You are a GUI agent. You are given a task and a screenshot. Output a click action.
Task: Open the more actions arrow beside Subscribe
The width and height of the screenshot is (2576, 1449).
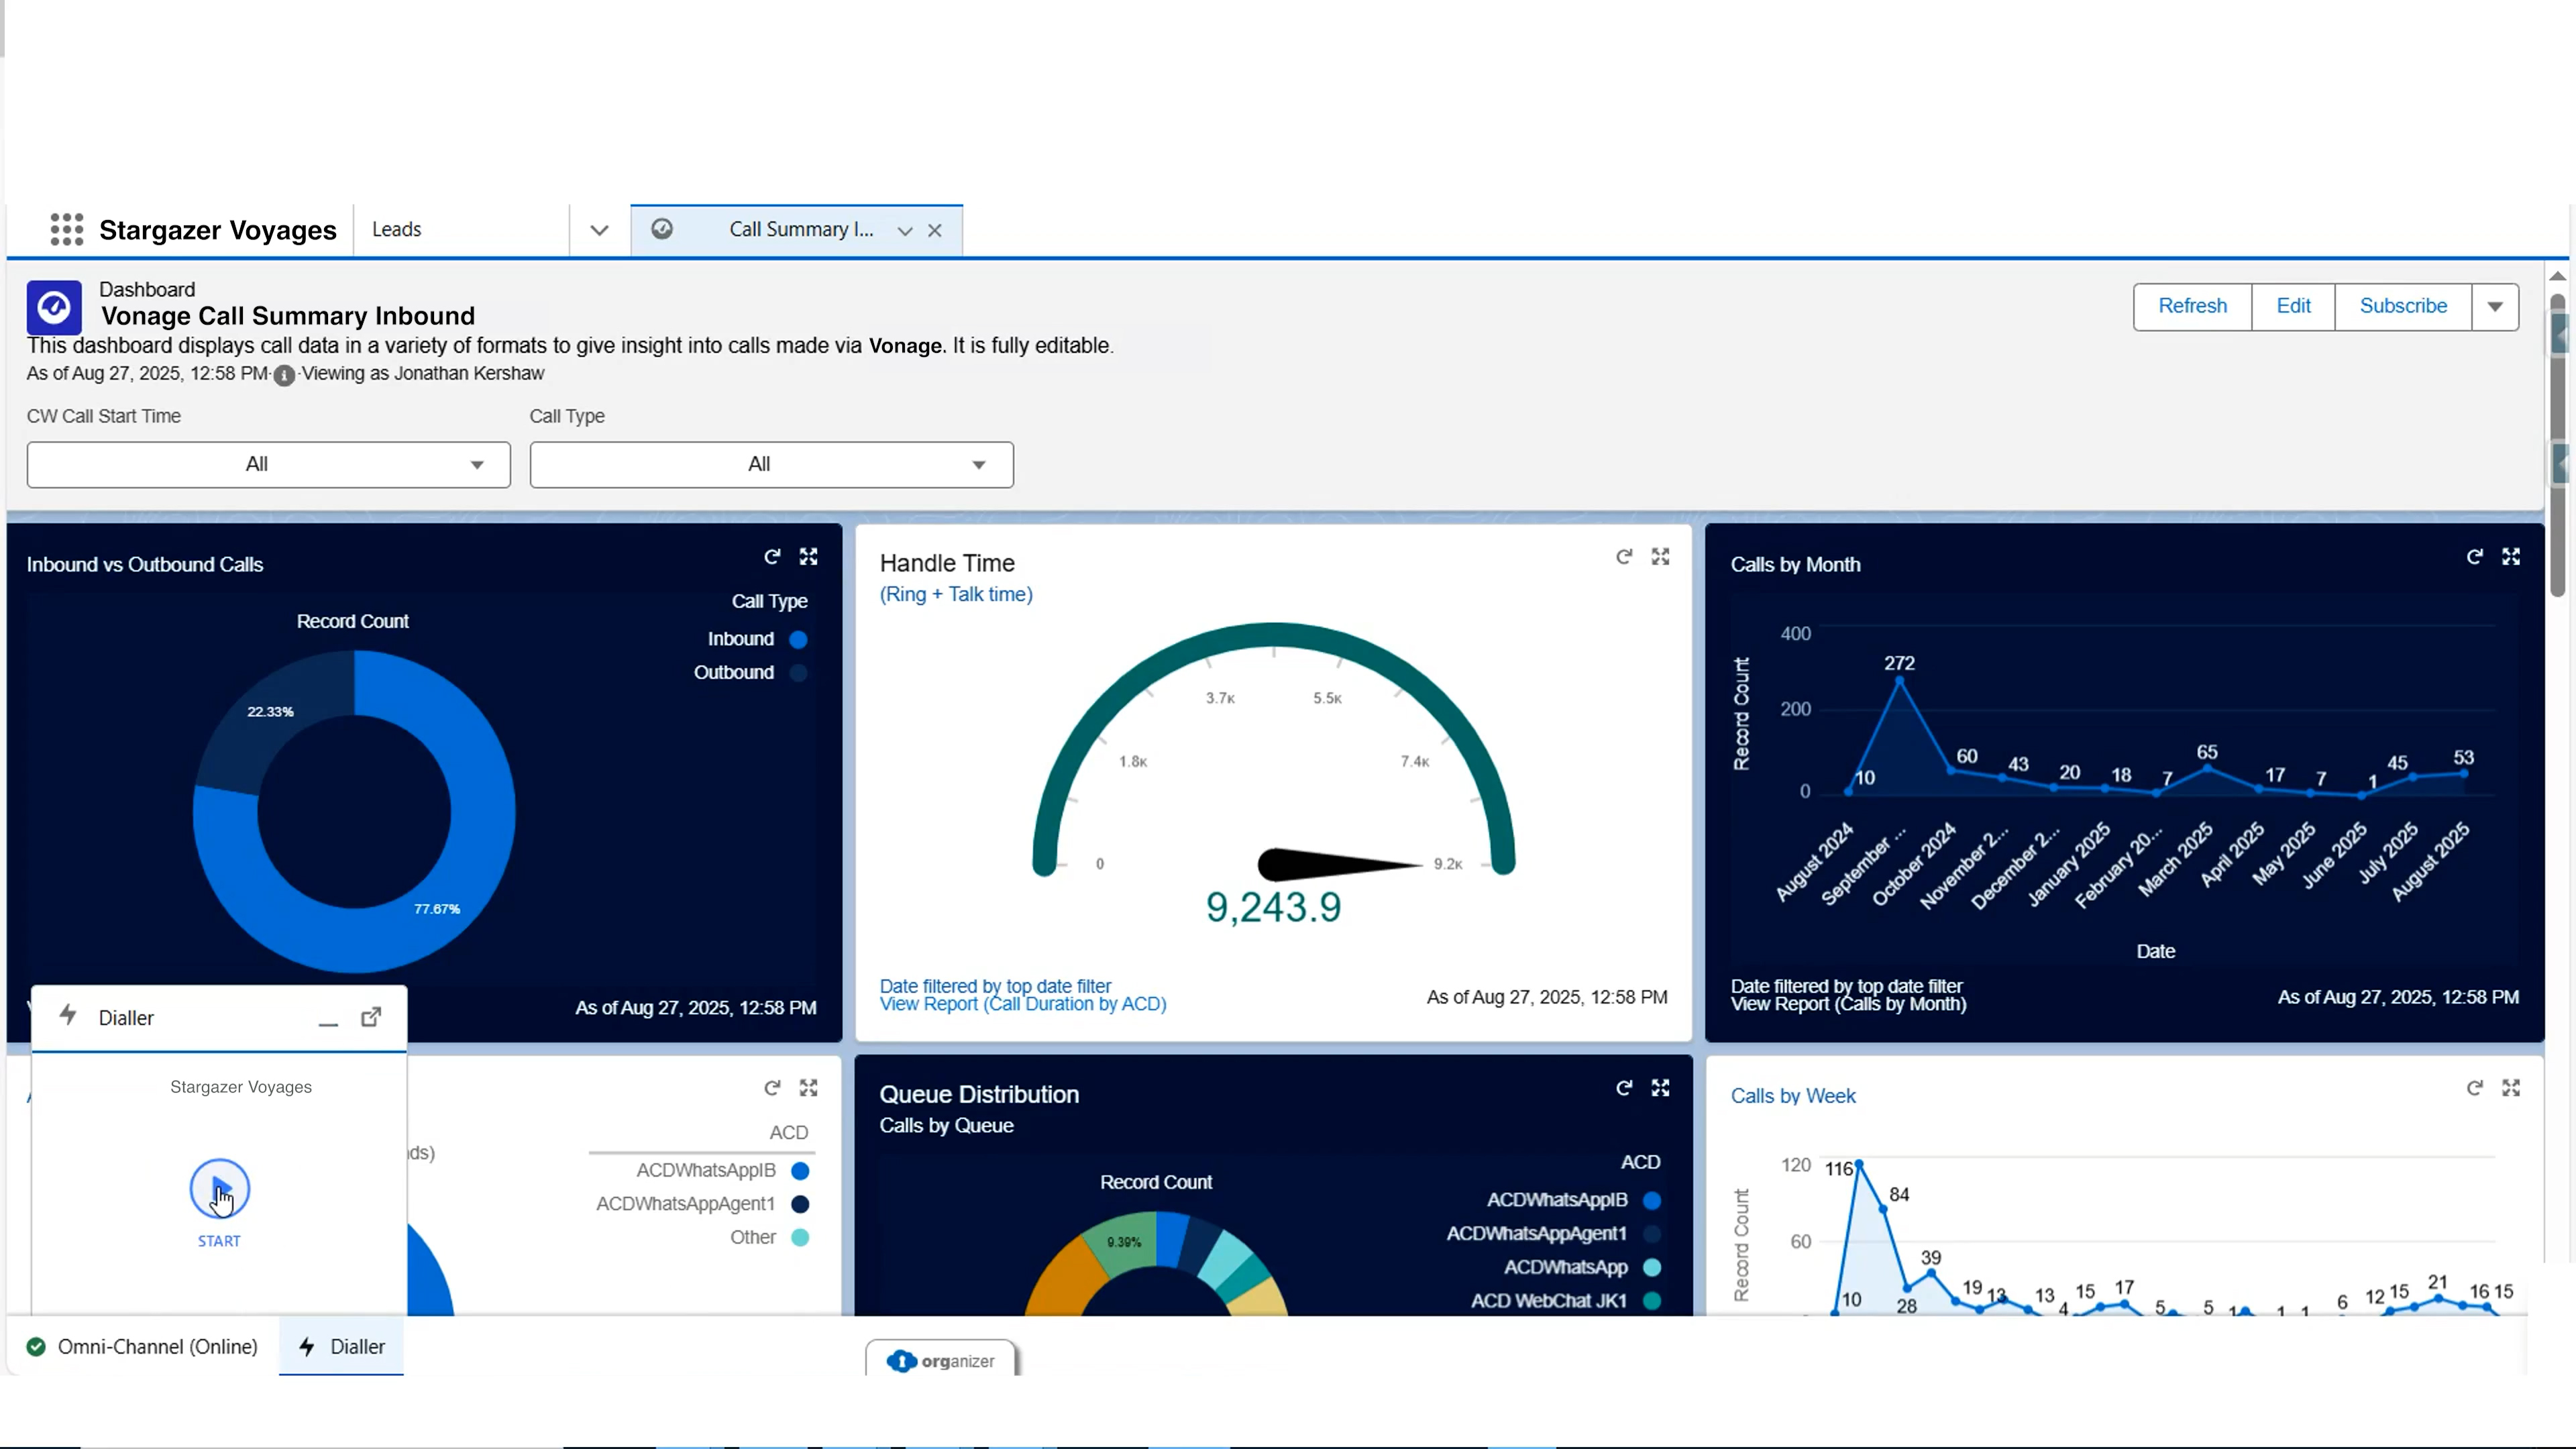tap(2494, 307)
